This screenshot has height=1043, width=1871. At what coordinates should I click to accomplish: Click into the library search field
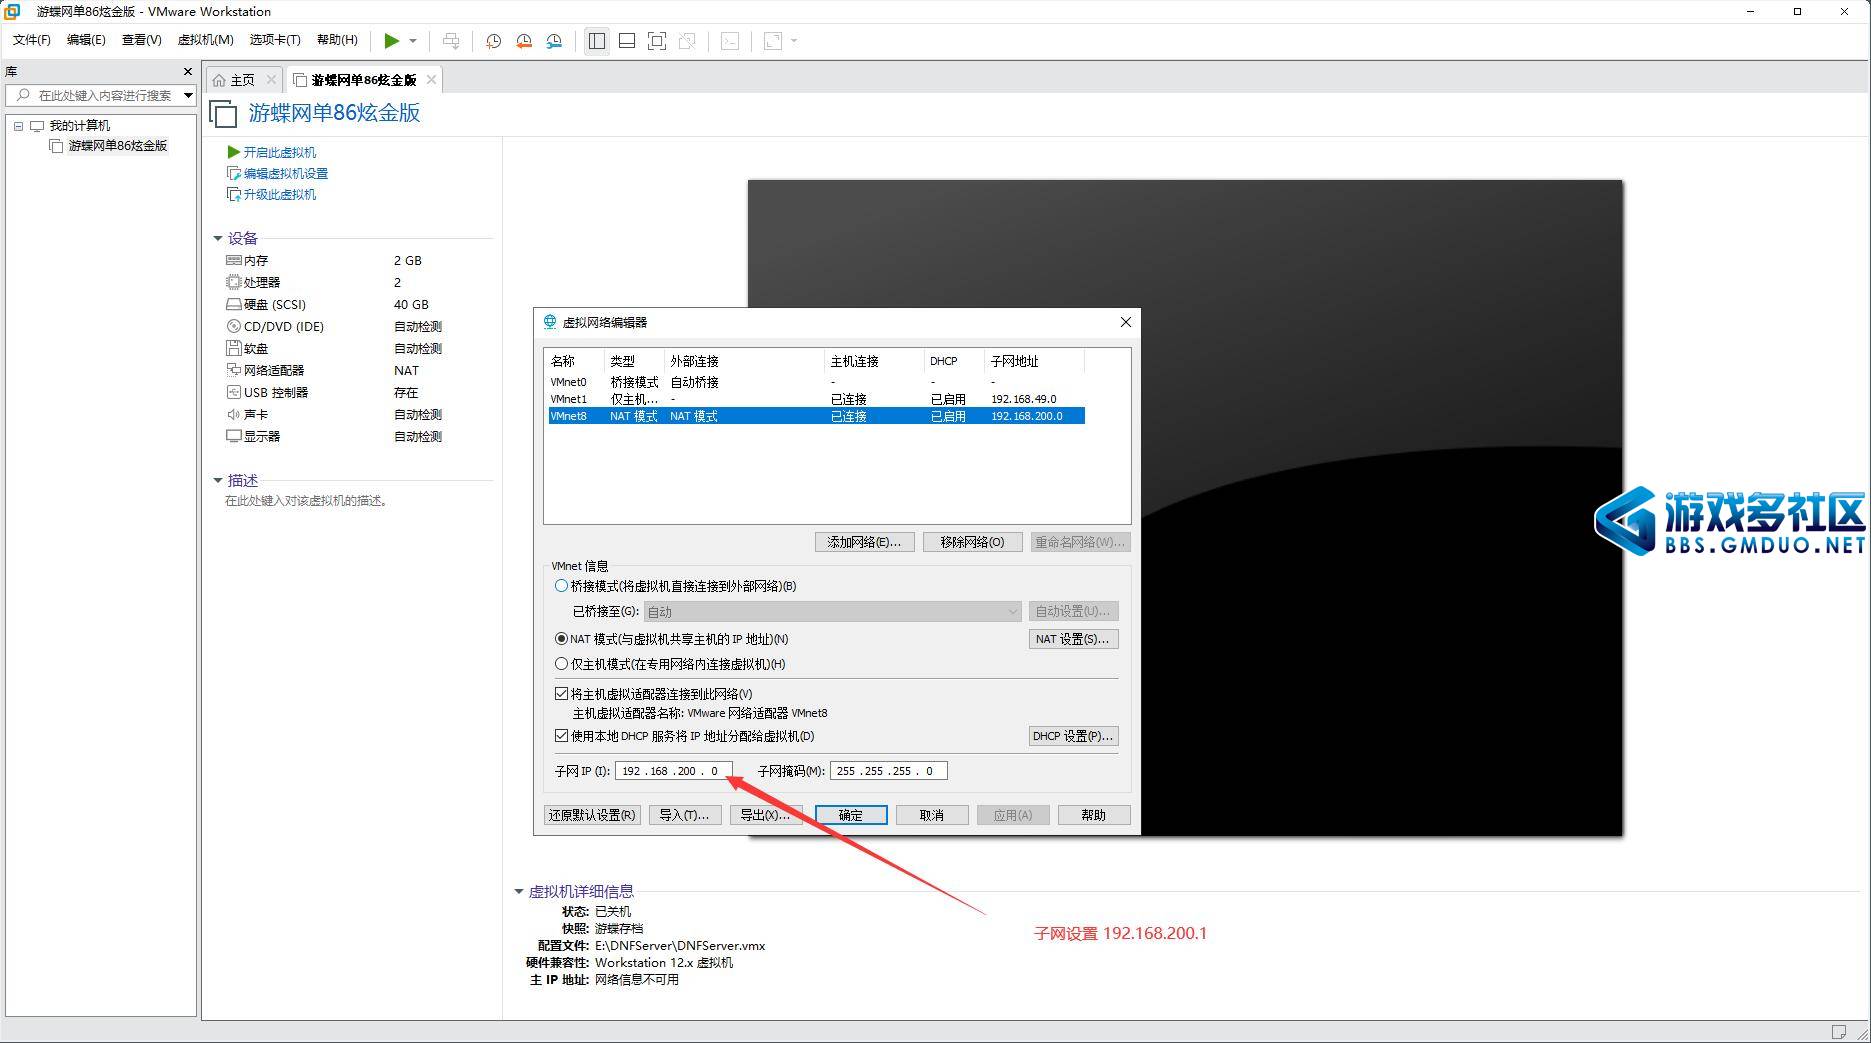pyautogui.click(x=105, y=95)
